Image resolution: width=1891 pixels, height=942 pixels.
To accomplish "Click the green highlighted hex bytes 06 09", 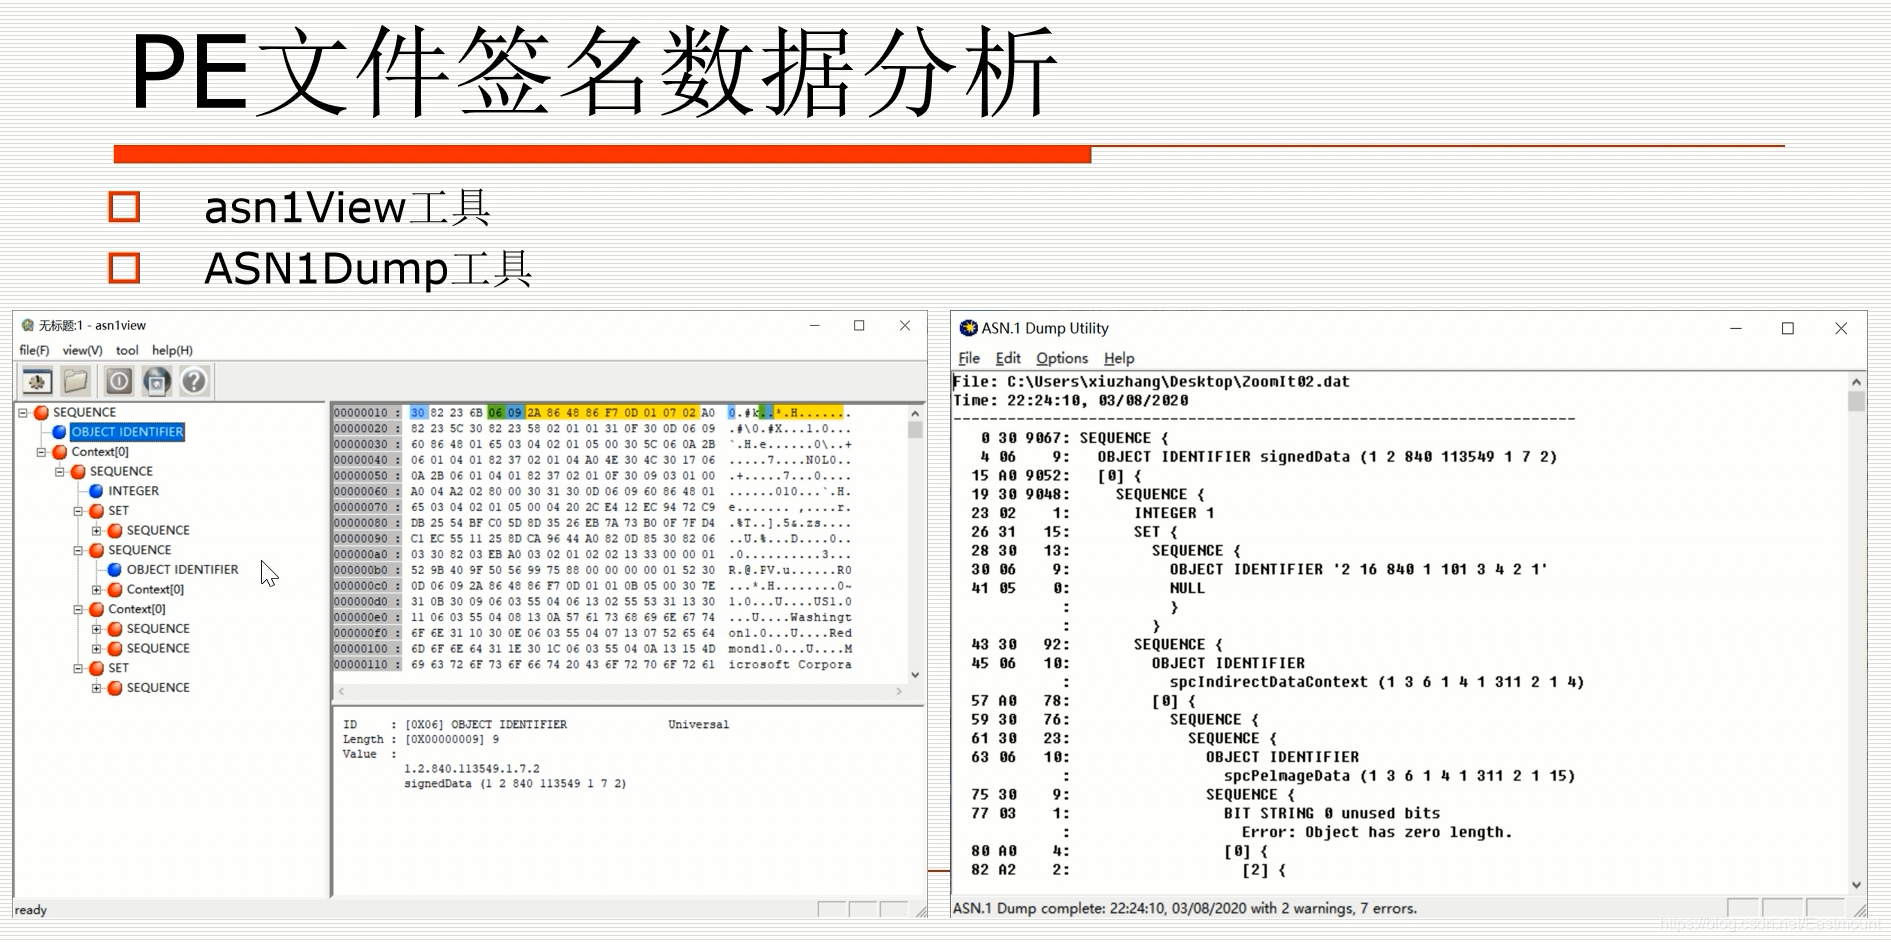I will [x=505, y=413].
